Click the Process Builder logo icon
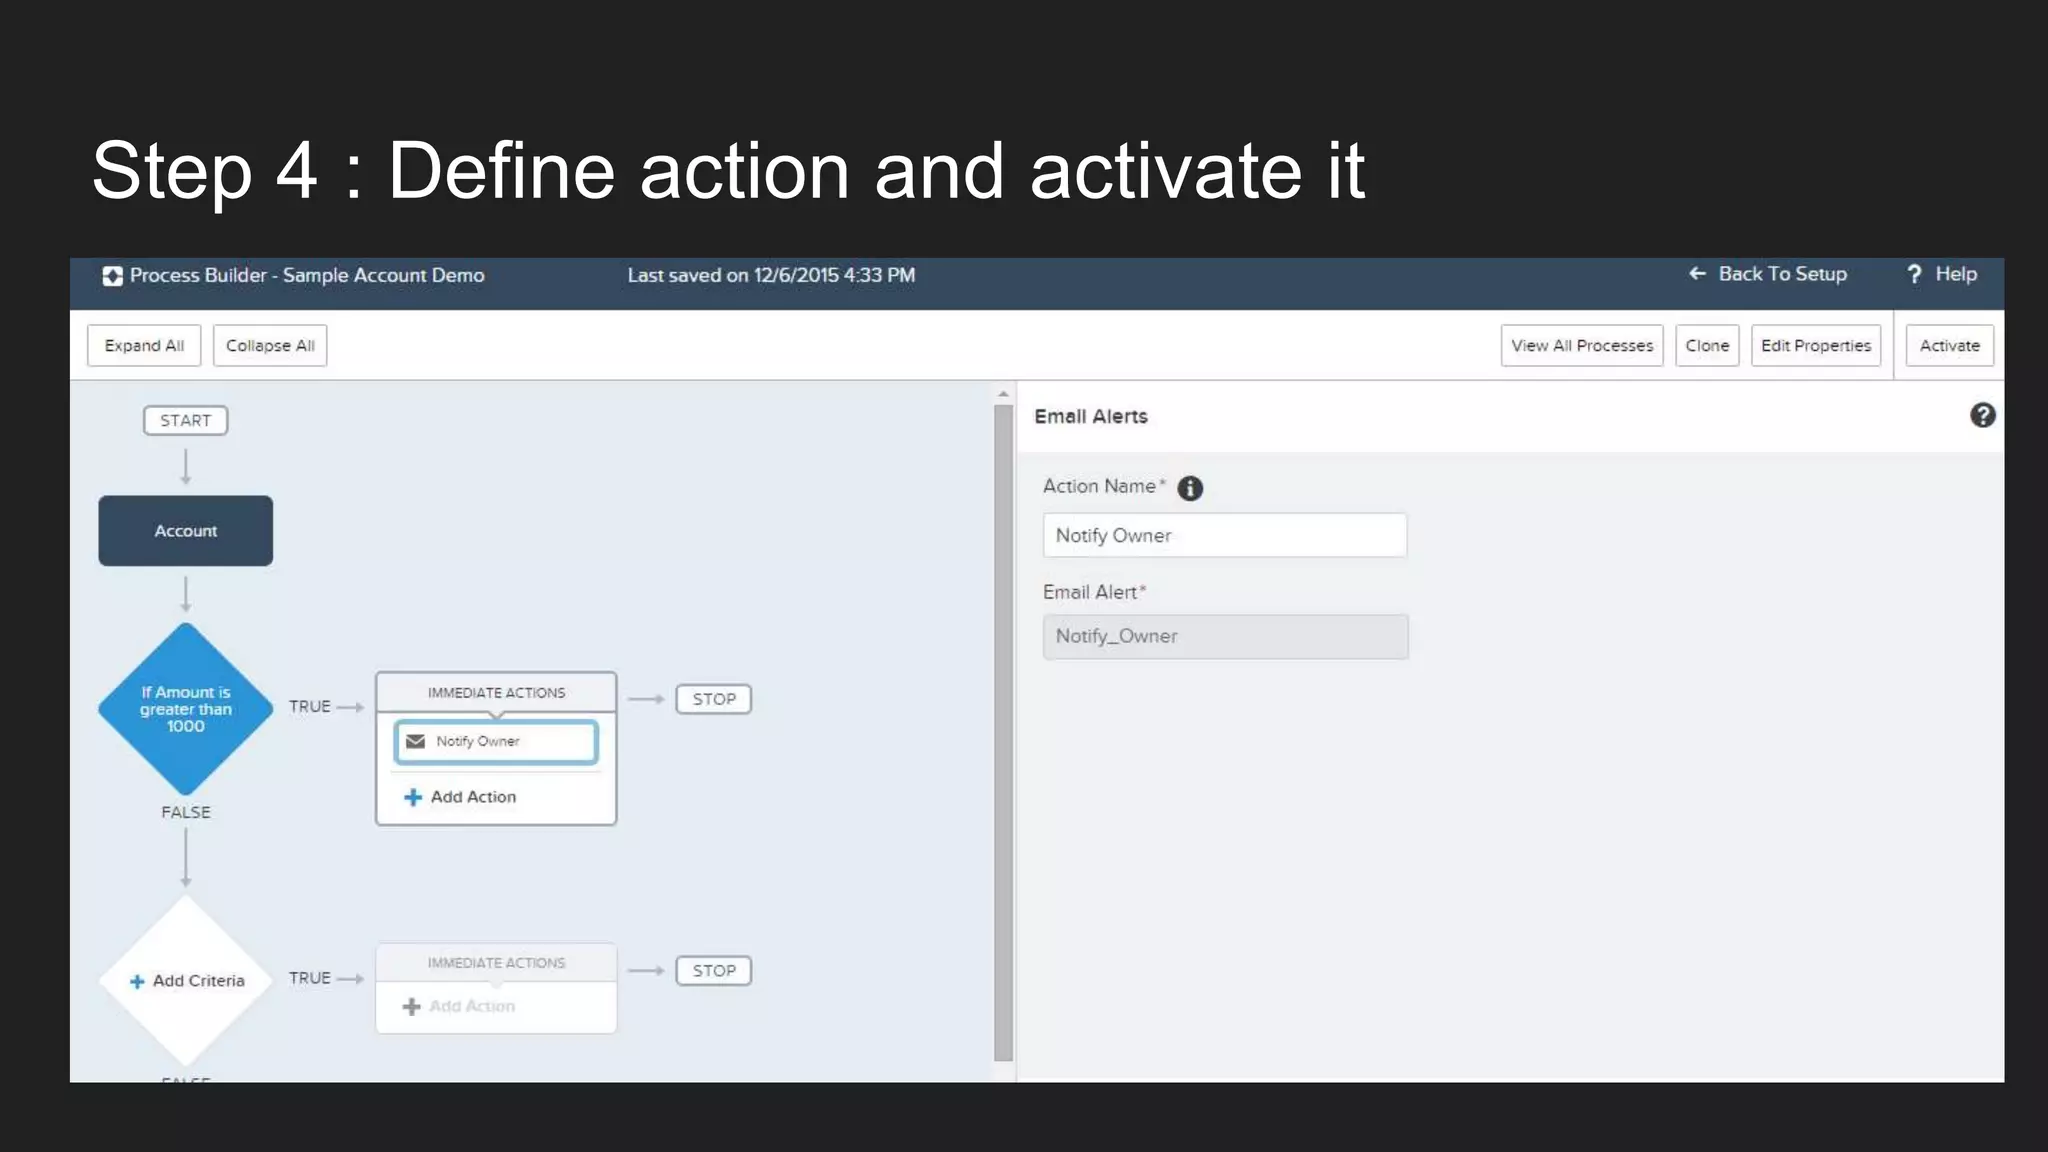2048x1152 pixels. [x=112, y=276]
